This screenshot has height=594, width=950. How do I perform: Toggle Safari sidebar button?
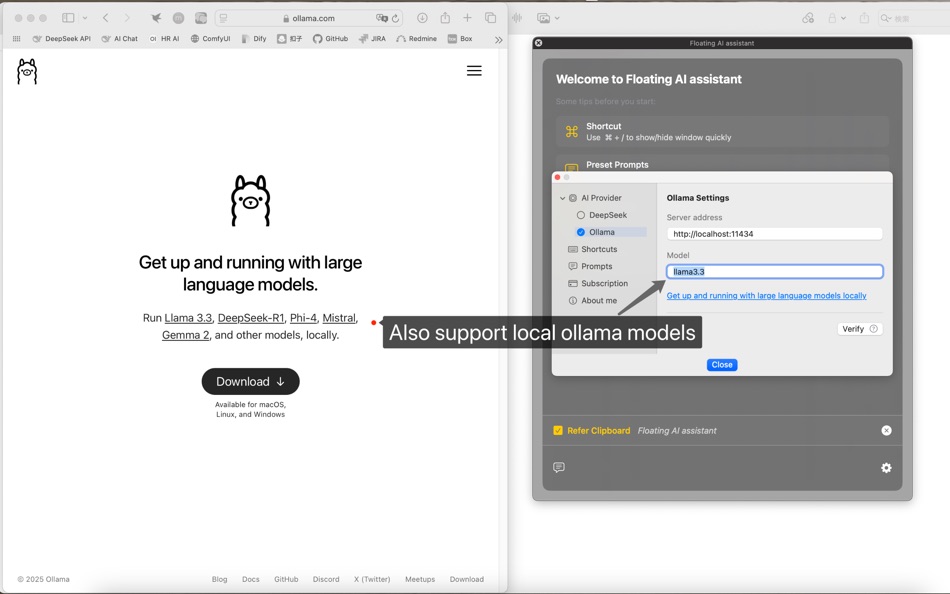coord(68,18)
